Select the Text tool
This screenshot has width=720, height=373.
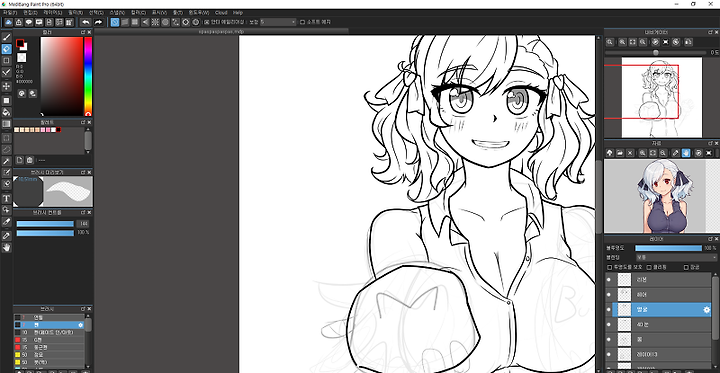coord(6,199)
